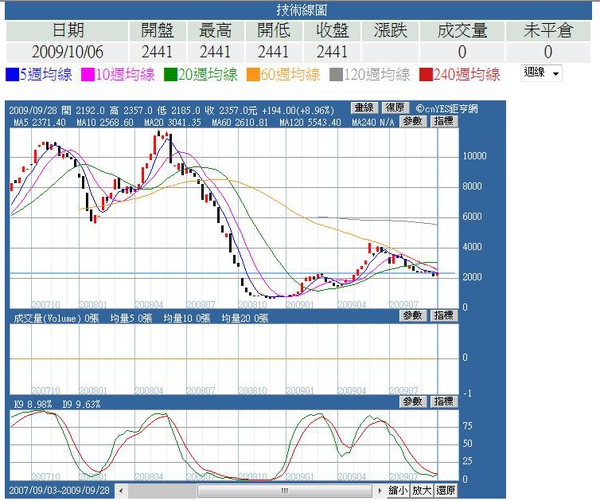The image size is (600, 501).
Task: Click the 200810 date marker on the price chart
Action: (x=253, y=305)
